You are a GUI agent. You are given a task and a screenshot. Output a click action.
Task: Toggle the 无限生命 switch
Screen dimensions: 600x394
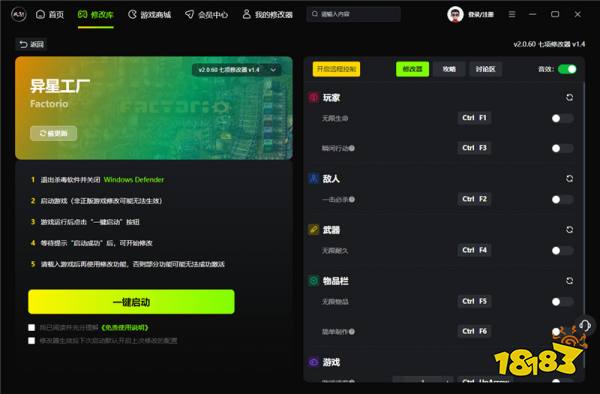point(562,118)
